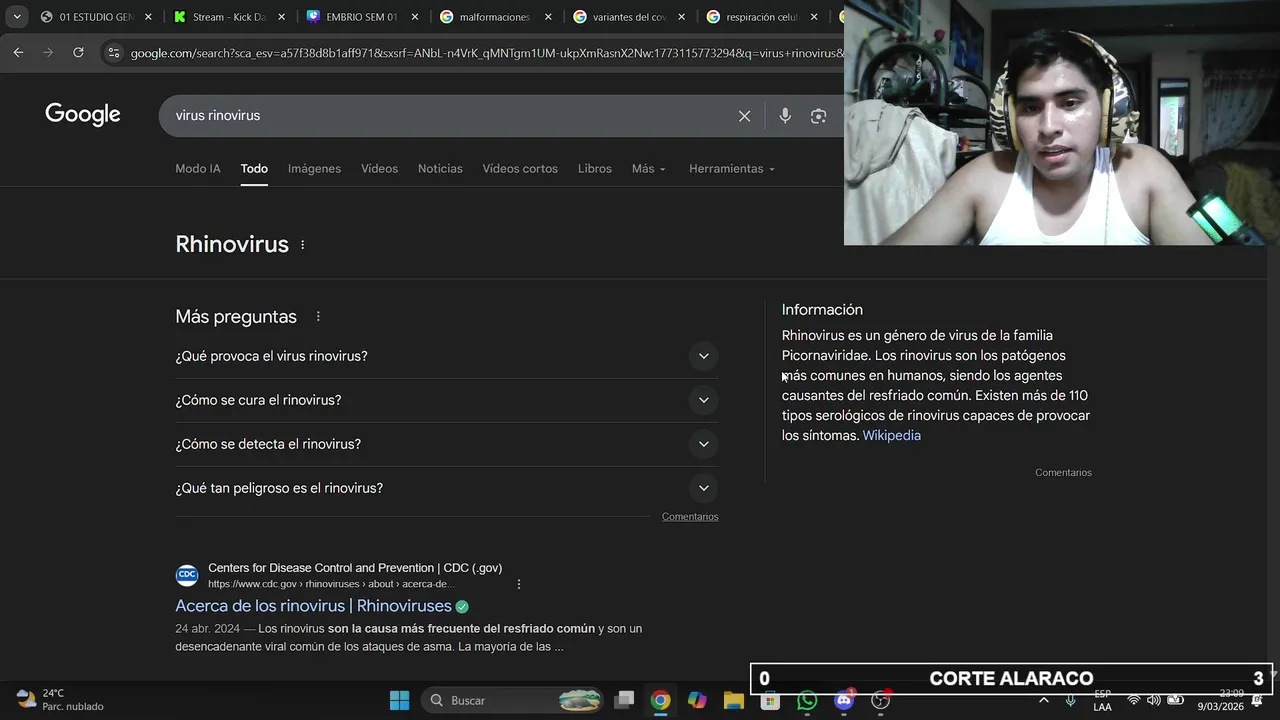Viewport: 1280px width, 720px height.
Task: Open Google Lens image search icon
Action: [818, 116]
